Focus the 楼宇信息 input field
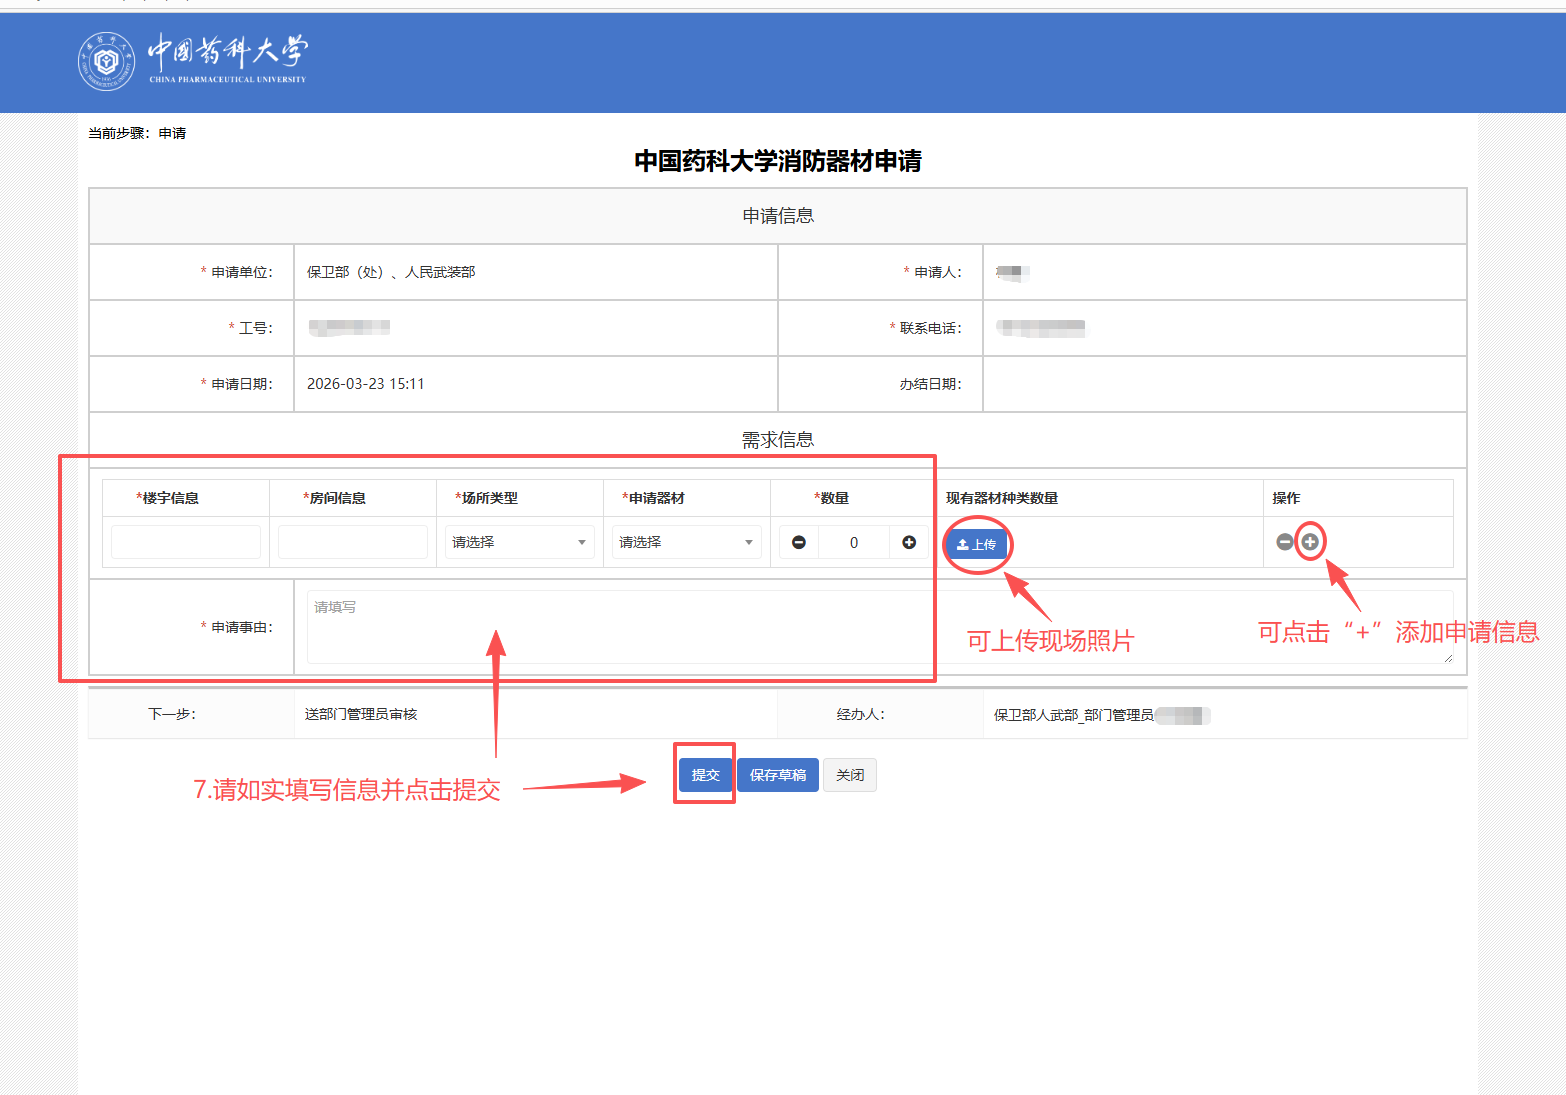 click(185, 542)
